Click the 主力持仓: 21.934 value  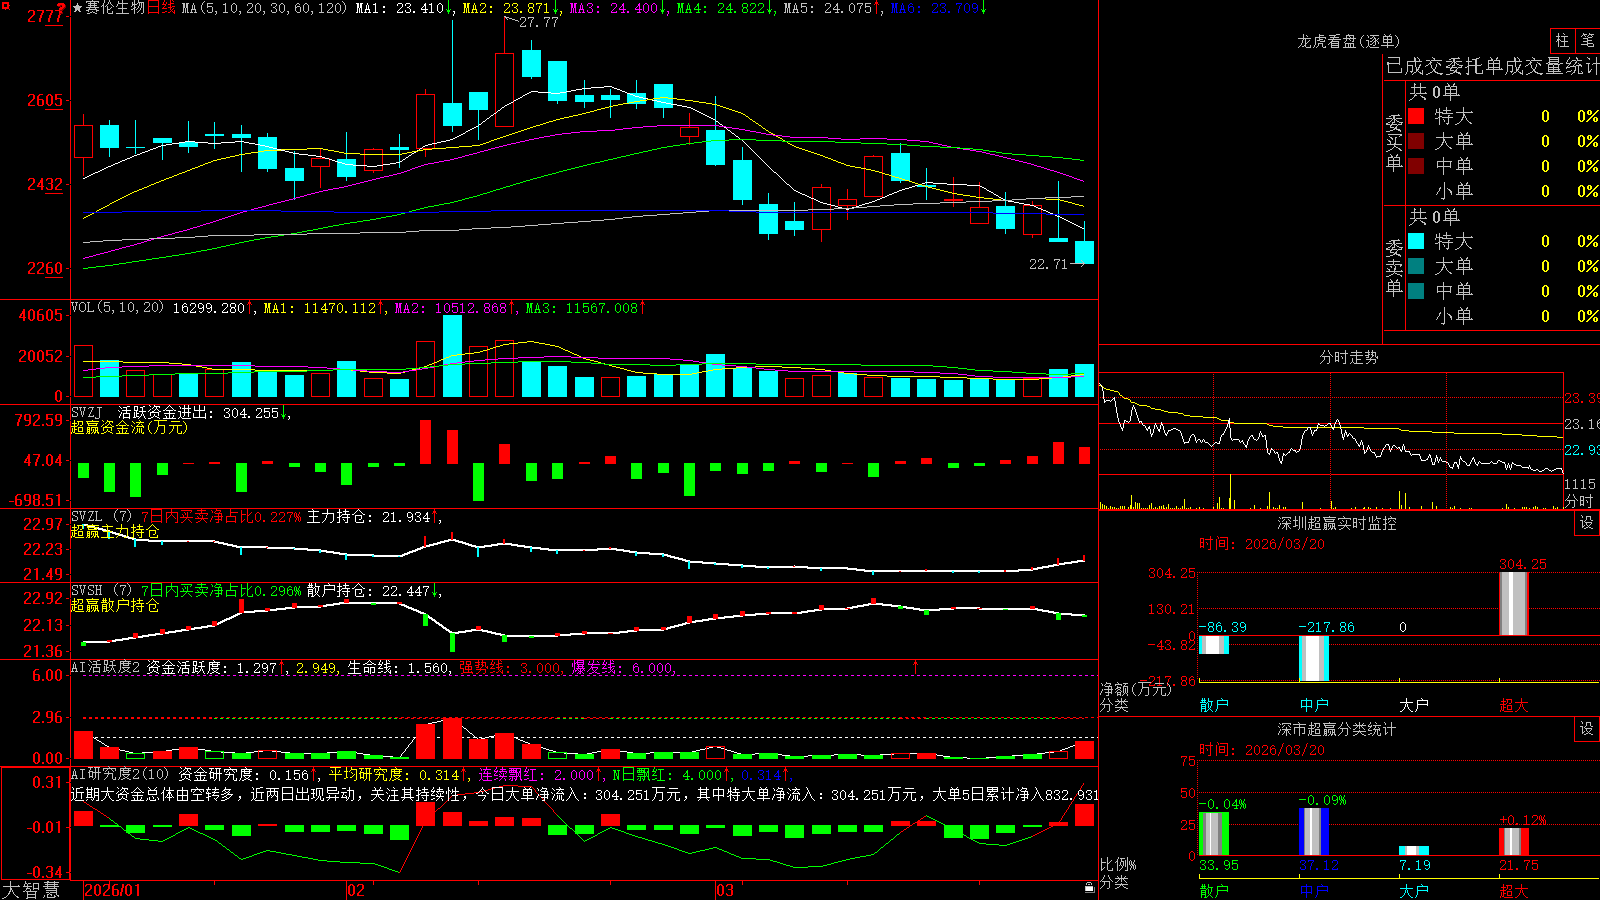point(368,516)
